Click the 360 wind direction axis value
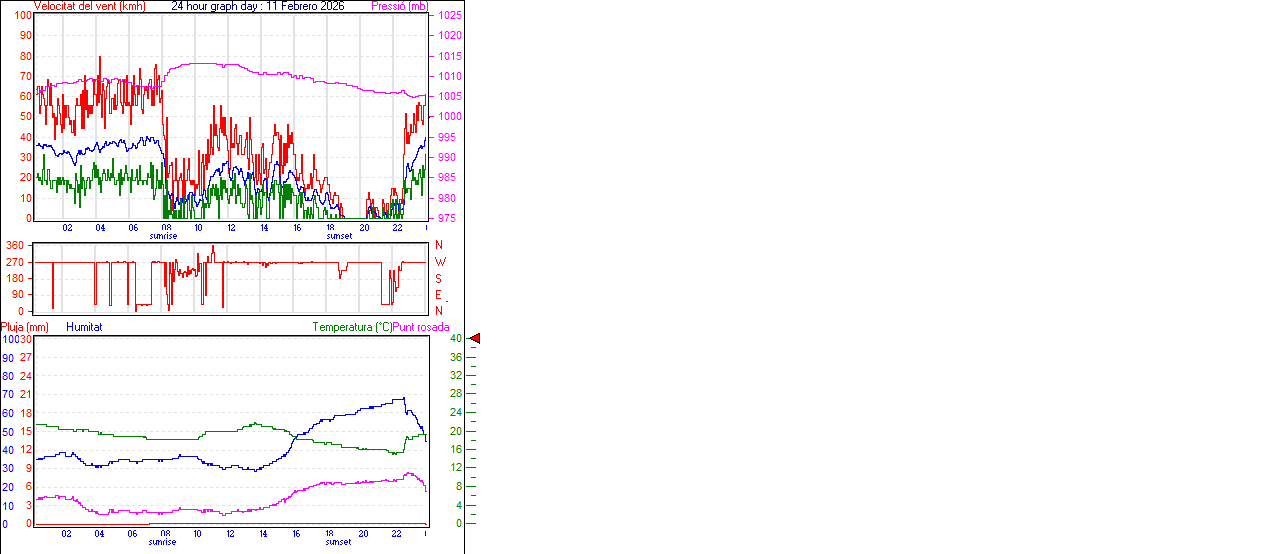The height and width of the screenshot is (554, 1280). 15,245
